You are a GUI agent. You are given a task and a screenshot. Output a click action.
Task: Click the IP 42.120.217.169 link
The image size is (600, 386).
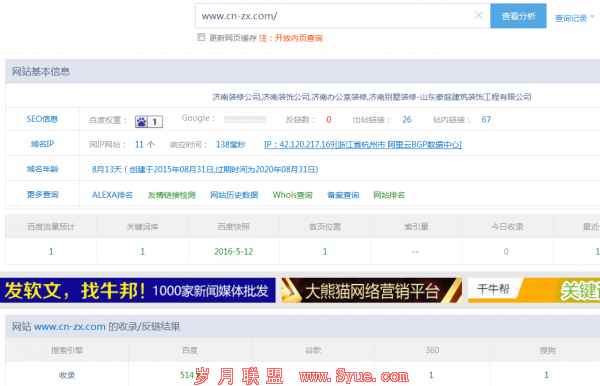click(363, 145)
